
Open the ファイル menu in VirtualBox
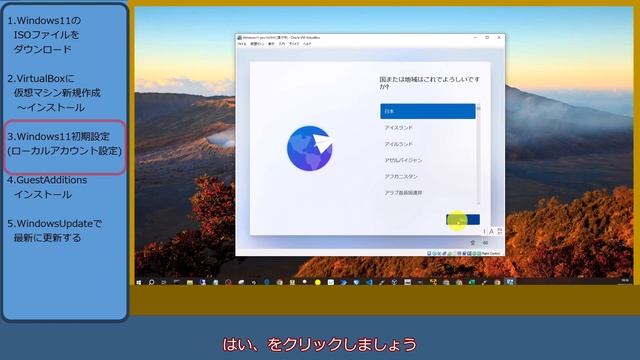242,44
